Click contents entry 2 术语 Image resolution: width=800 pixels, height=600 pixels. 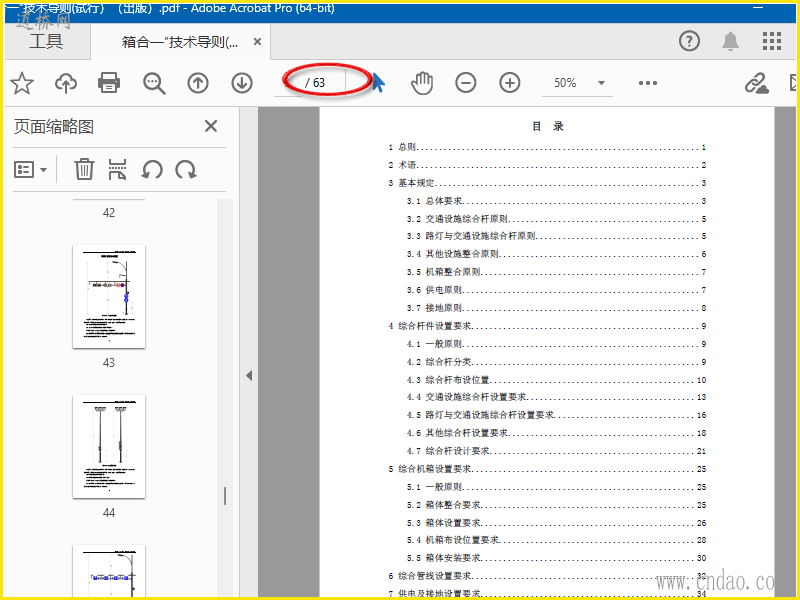546,165
